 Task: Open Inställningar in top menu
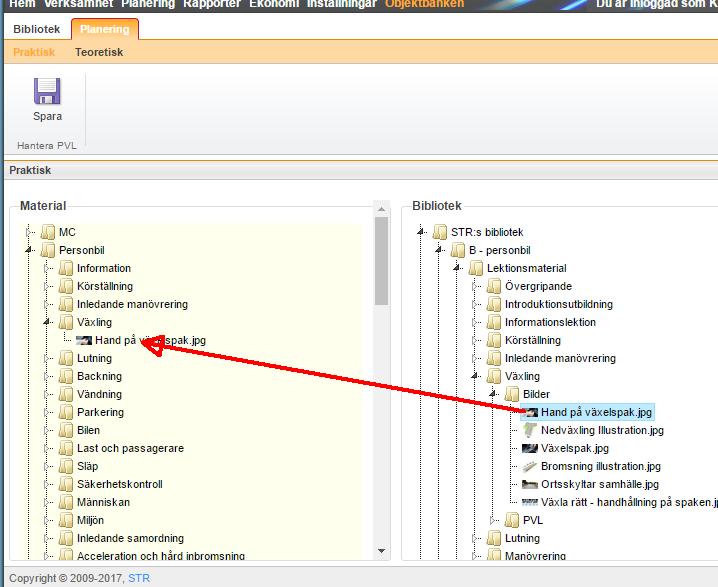342,4
